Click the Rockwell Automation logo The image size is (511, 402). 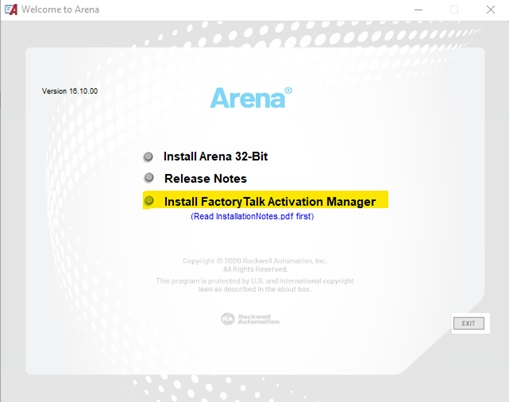(x=250, y=319)
